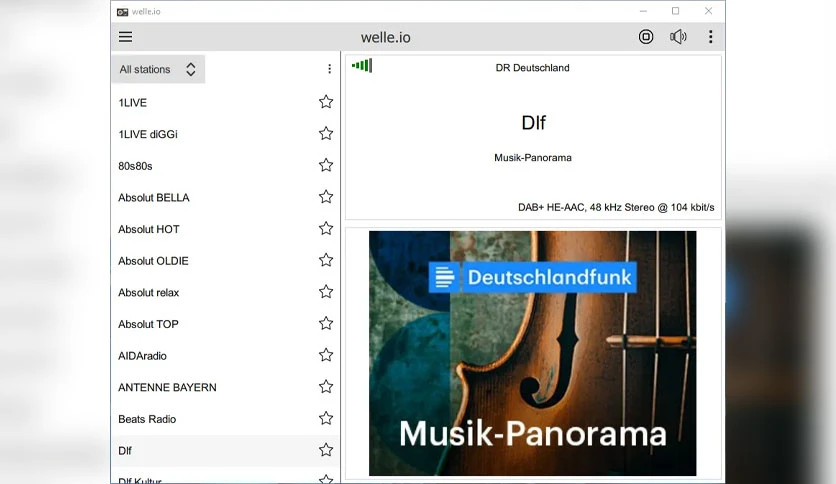
Task: Add Absolut HOT to favorites
Action: tap(326, 228)
